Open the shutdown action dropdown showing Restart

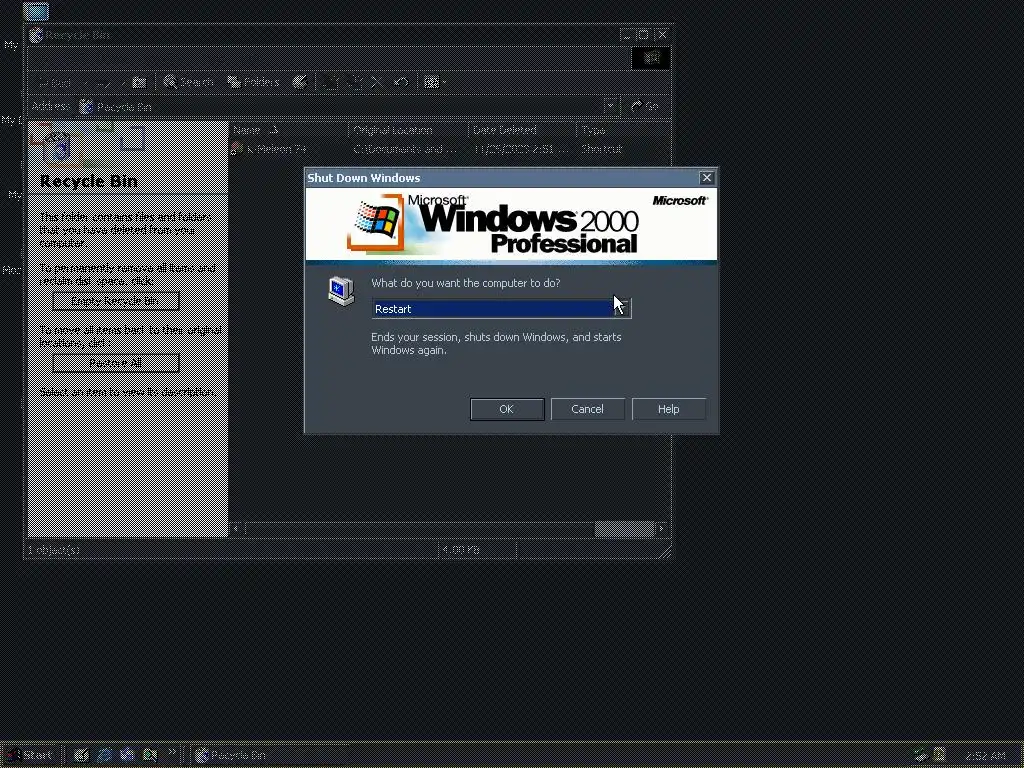tap(622, 308)
